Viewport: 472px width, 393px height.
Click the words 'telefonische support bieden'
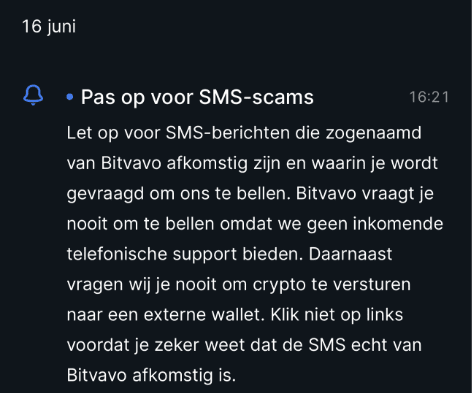(x=185, y=254)
